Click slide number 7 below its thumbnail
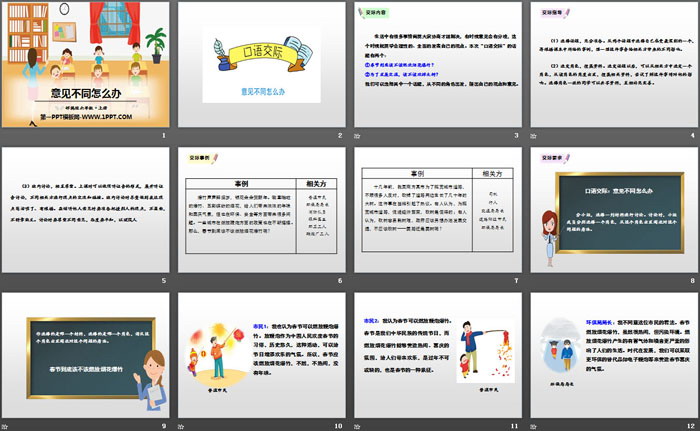This screenshot has height=431, width=700. [517, 280]
